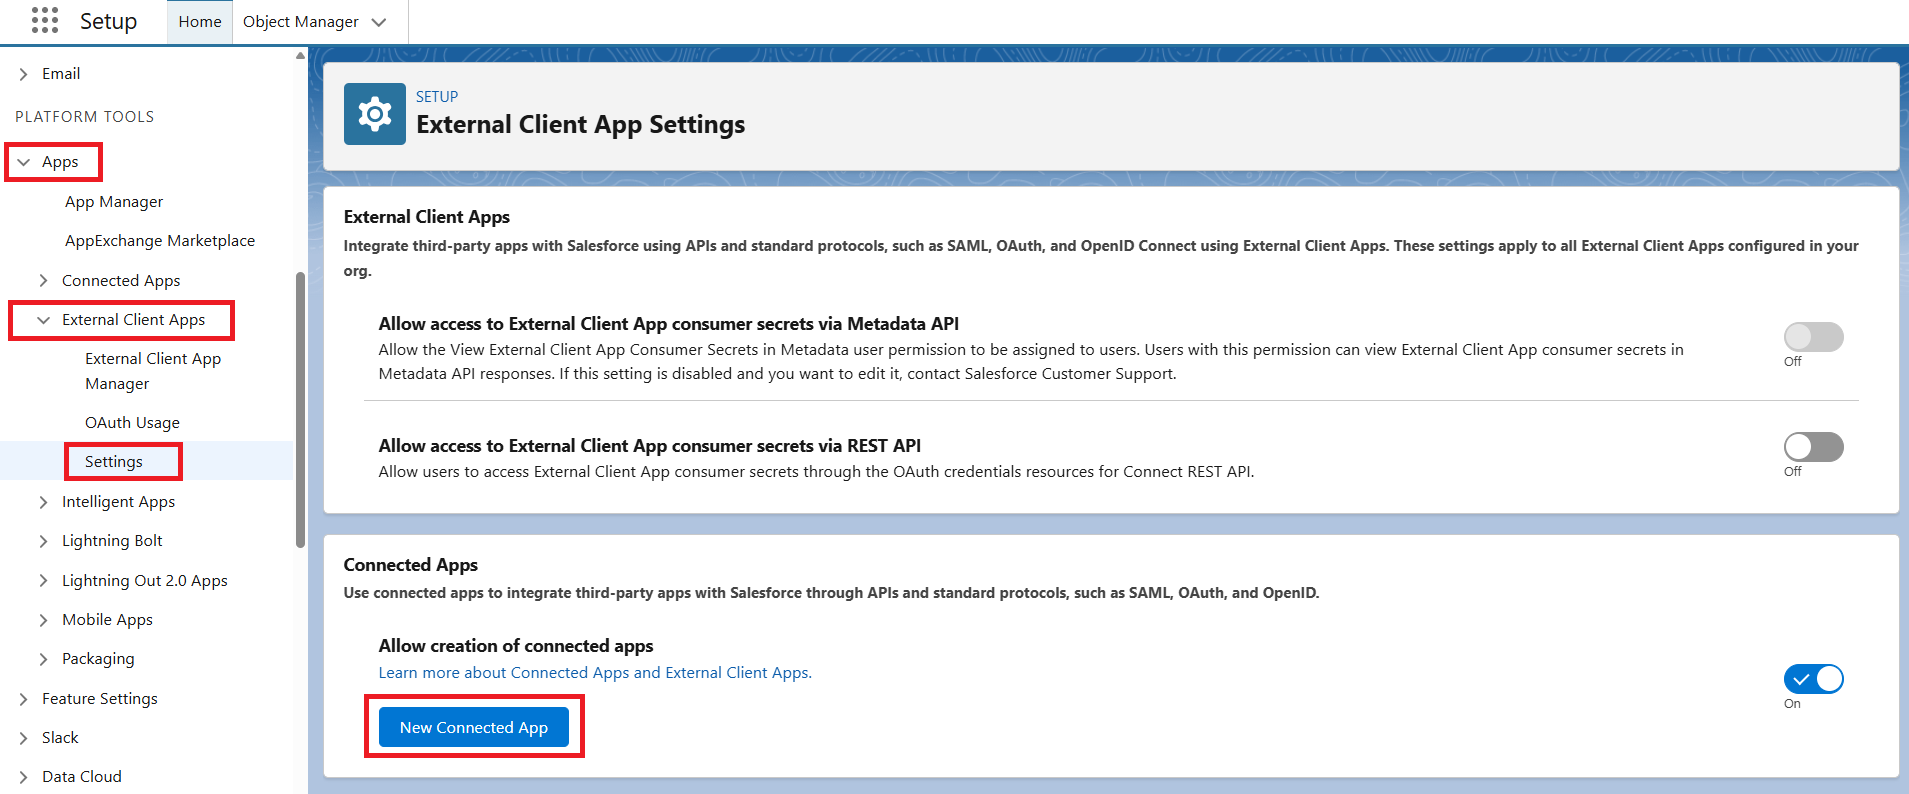The image size is (1909, 794).
Task: Click the Object Manager dropdown arrow
Action: (379, 22)
